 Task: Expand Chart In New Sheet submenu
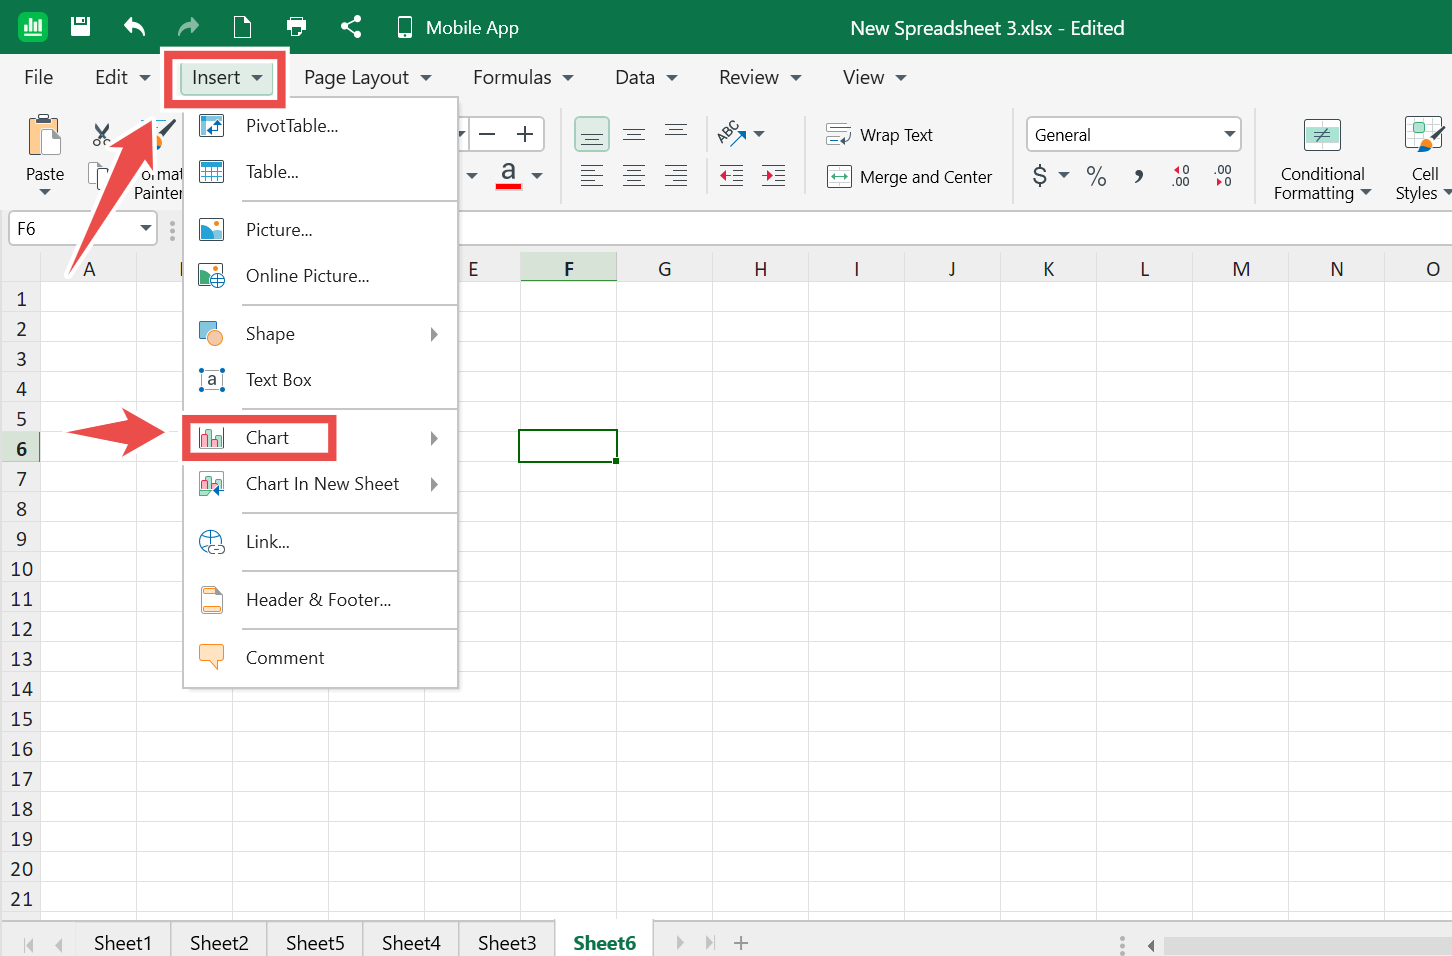321,483
